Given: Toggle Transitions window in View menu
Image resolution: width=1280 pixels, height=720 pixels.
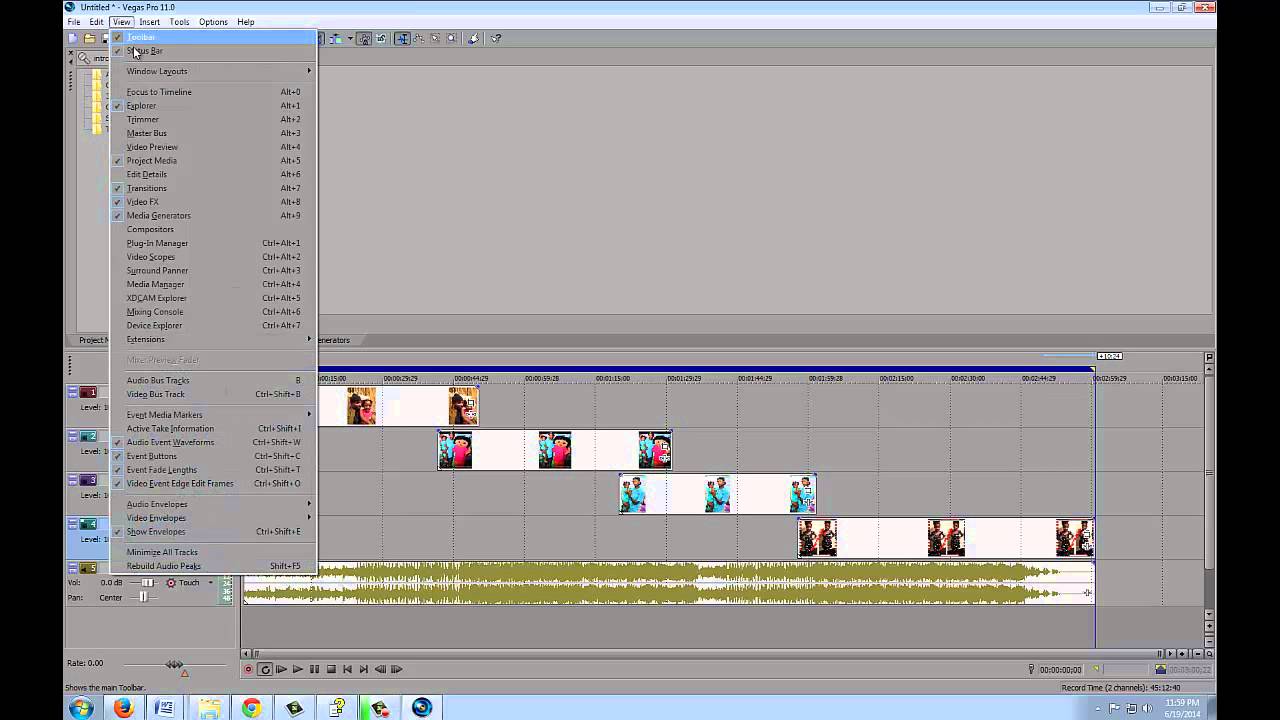Looking at the screenshot, I should [x=214, y=188].
